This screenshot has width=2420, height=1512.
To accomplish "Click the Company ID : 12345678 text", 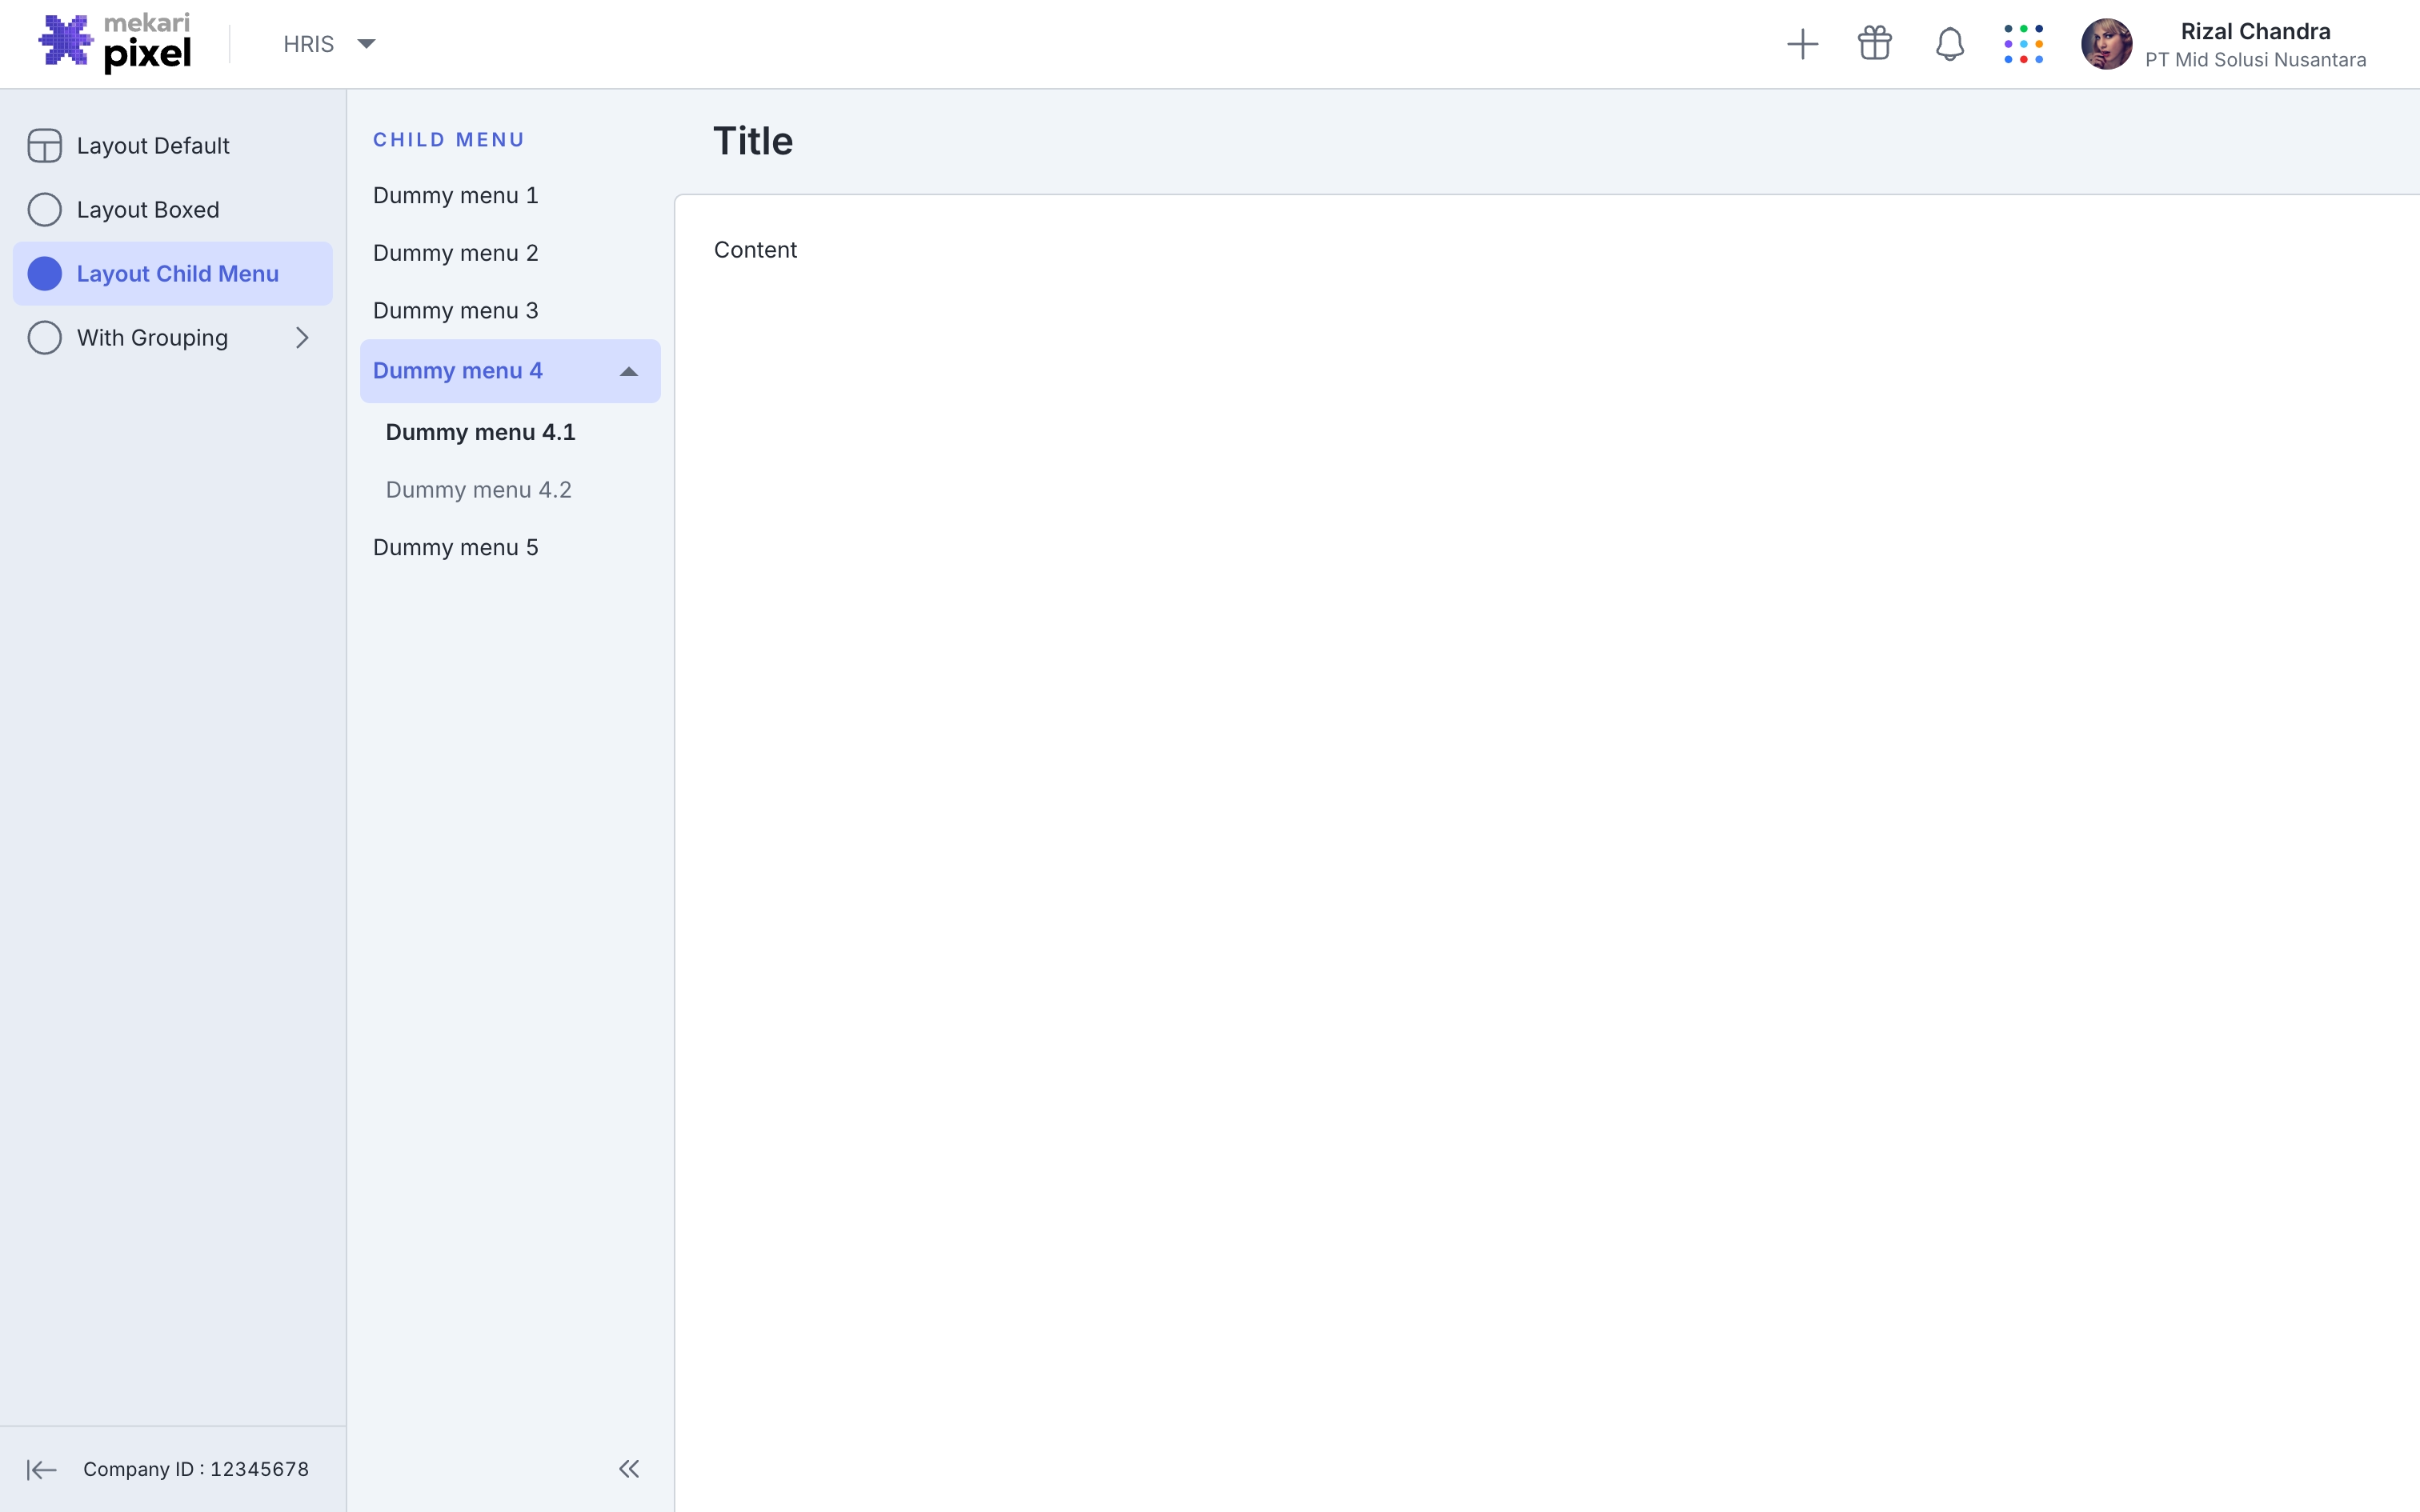I will (196, 1469).
